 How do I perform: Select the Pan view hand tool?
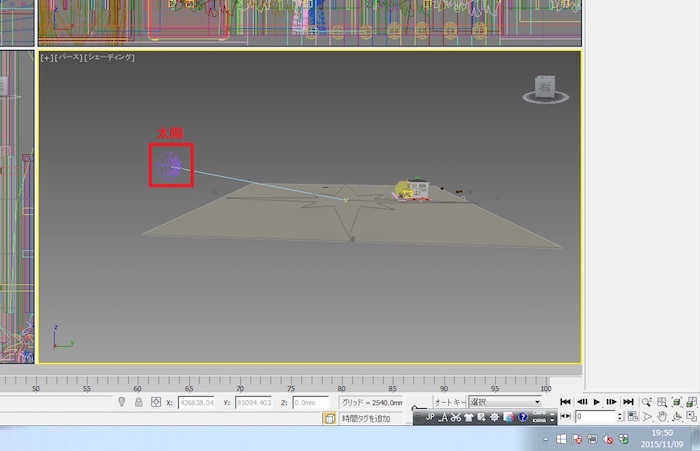pyautogui.click(x=663, y=416)
